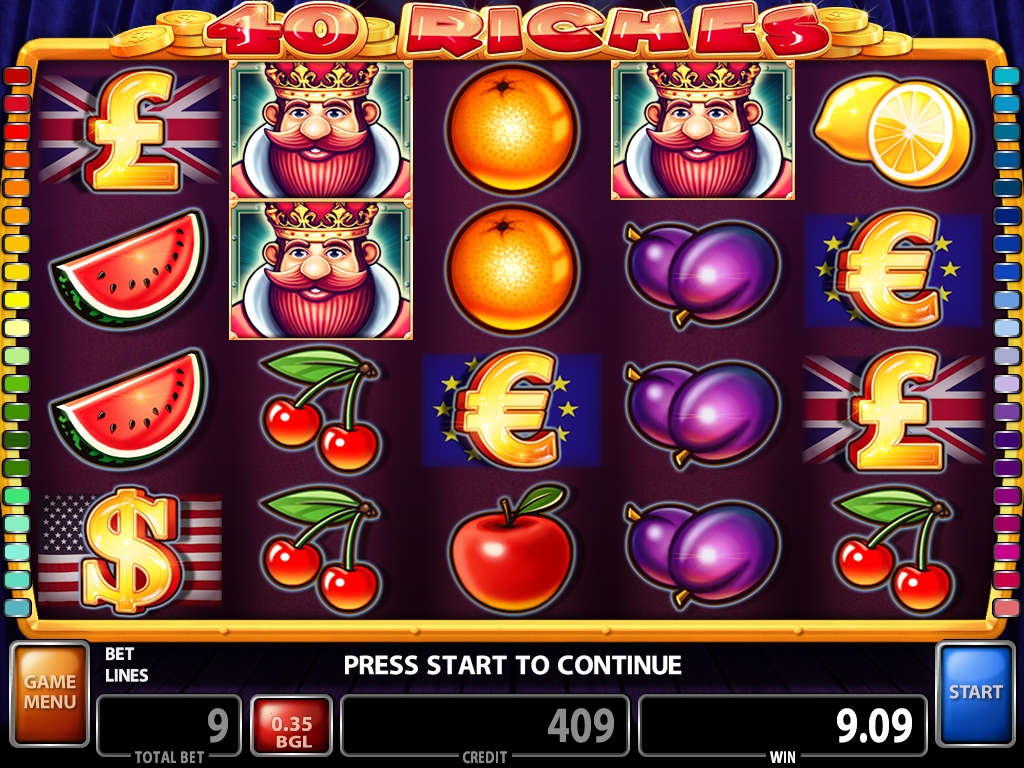Click the Credit display showing 409
The image size is (1024, 768).
(x=485, y=725)
